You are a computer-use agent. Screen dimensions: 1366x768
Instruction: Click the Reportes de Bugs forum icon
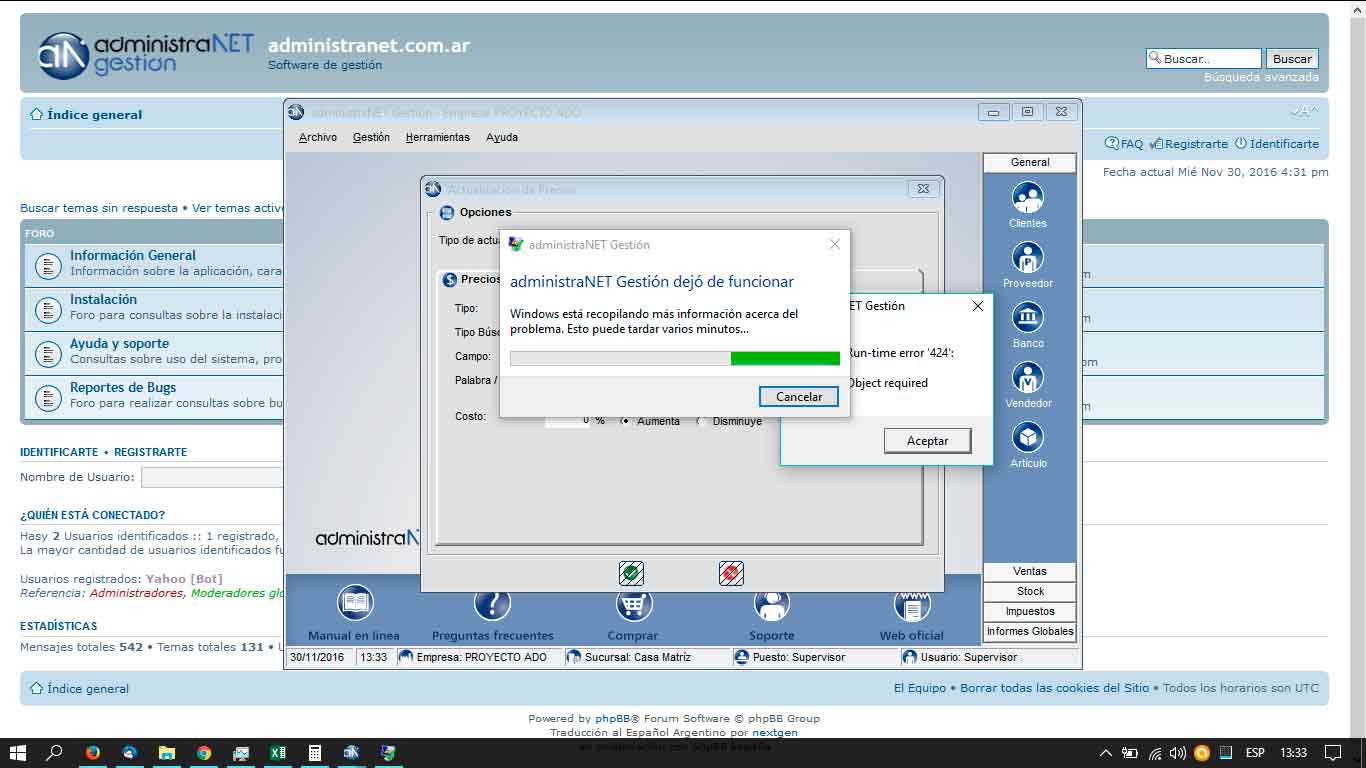point(48,398)
